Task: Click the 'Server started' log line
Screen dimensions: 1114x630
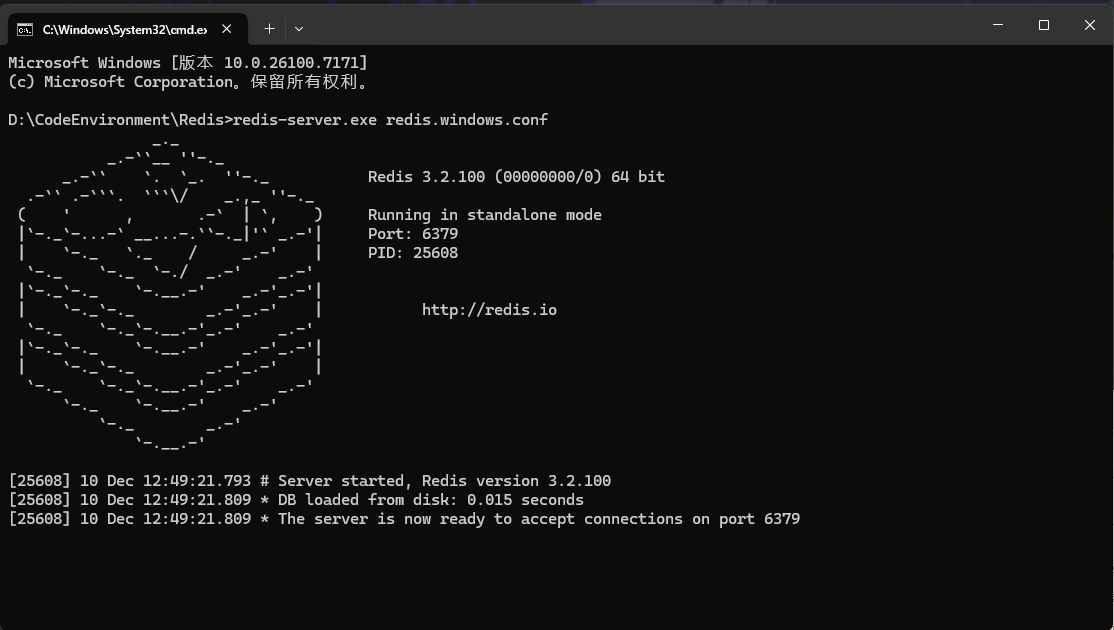Action: click(x=310, y=481)
